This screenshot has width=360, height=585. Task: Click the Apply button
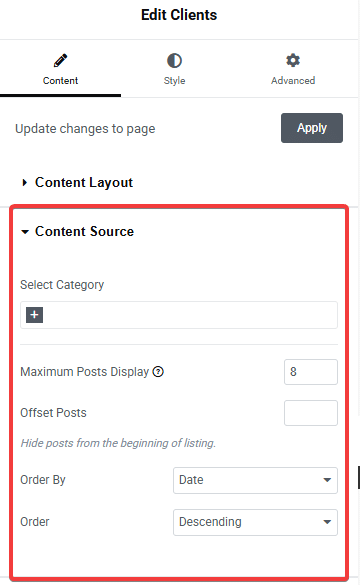click(312, 128)
